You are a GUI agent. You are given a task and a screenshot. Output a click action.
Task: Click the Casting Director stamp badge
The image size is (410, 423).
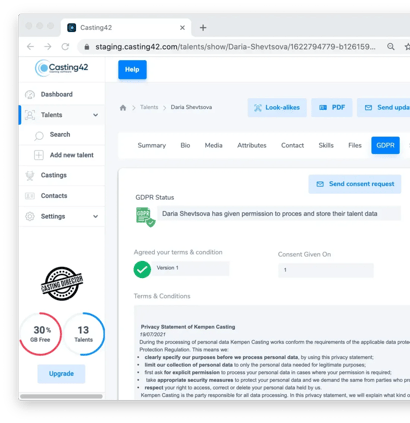pos(62,283)
